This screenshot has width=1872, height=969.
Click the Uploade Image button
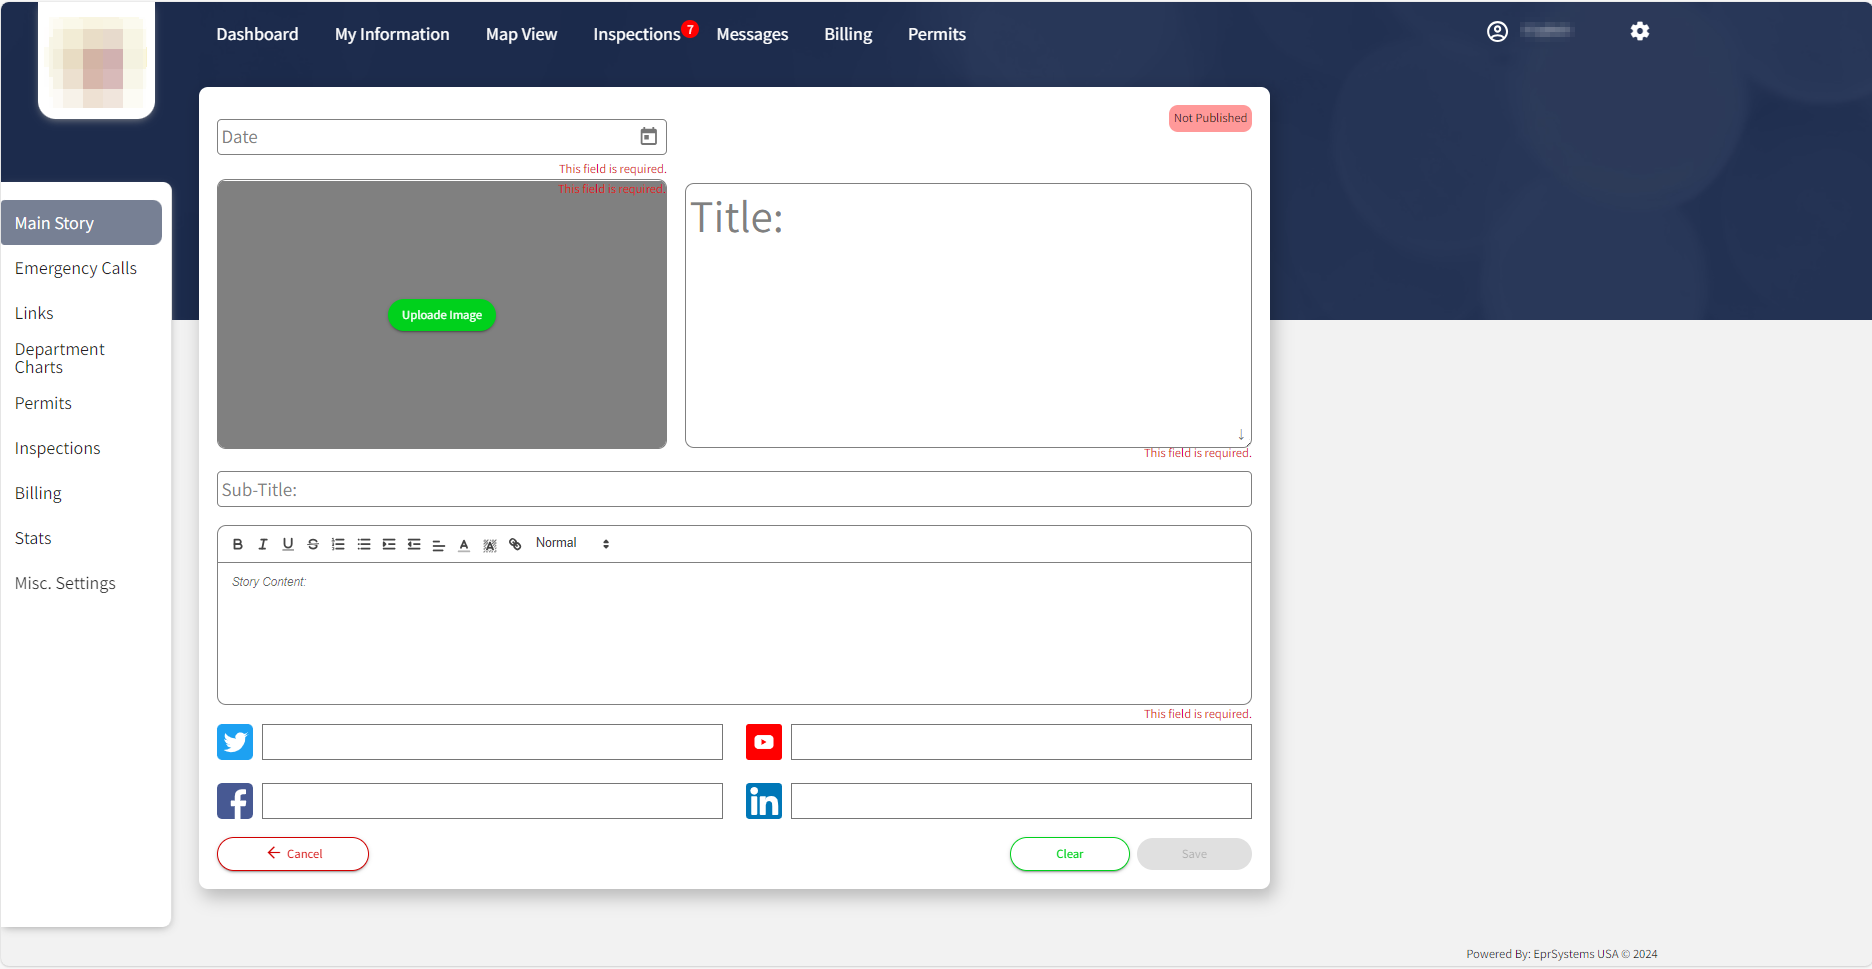click(441, 315)
